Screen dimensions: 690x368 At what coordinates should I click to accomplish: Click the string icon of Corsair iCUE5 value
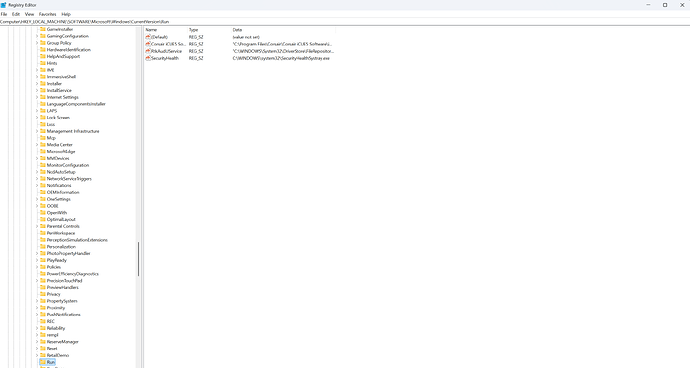coord(148,44)
